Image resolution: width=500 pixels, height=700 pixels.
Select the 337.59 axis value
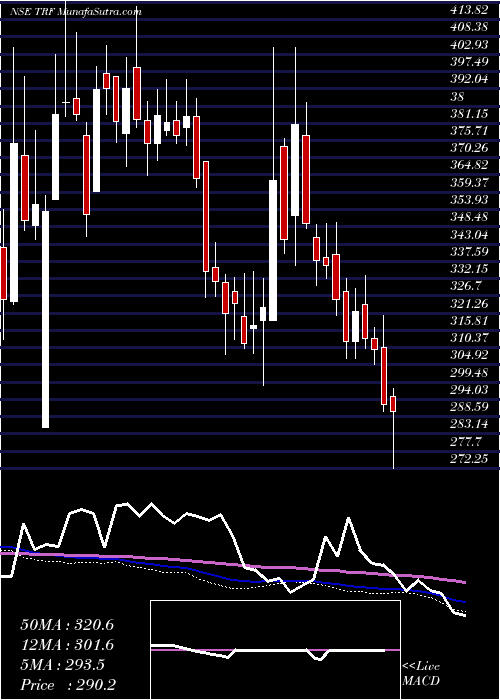(x=469, y=252)
